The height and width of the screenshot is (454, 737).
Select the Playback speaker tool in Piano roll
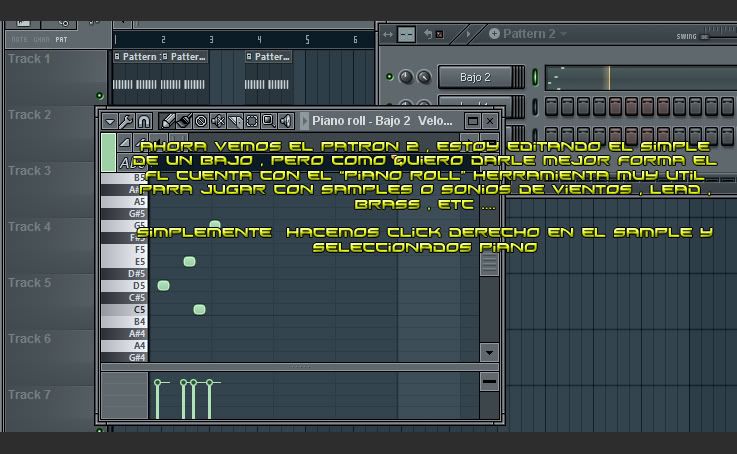point(285,121)
